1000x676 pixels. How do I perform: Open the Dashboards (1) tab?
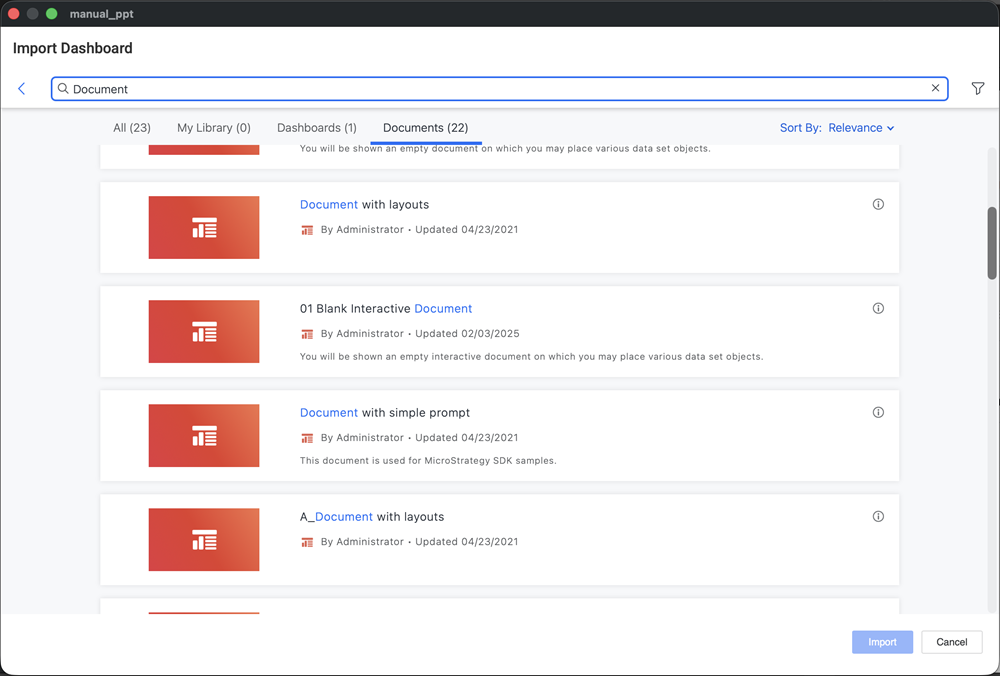click(x=316, y=128)
